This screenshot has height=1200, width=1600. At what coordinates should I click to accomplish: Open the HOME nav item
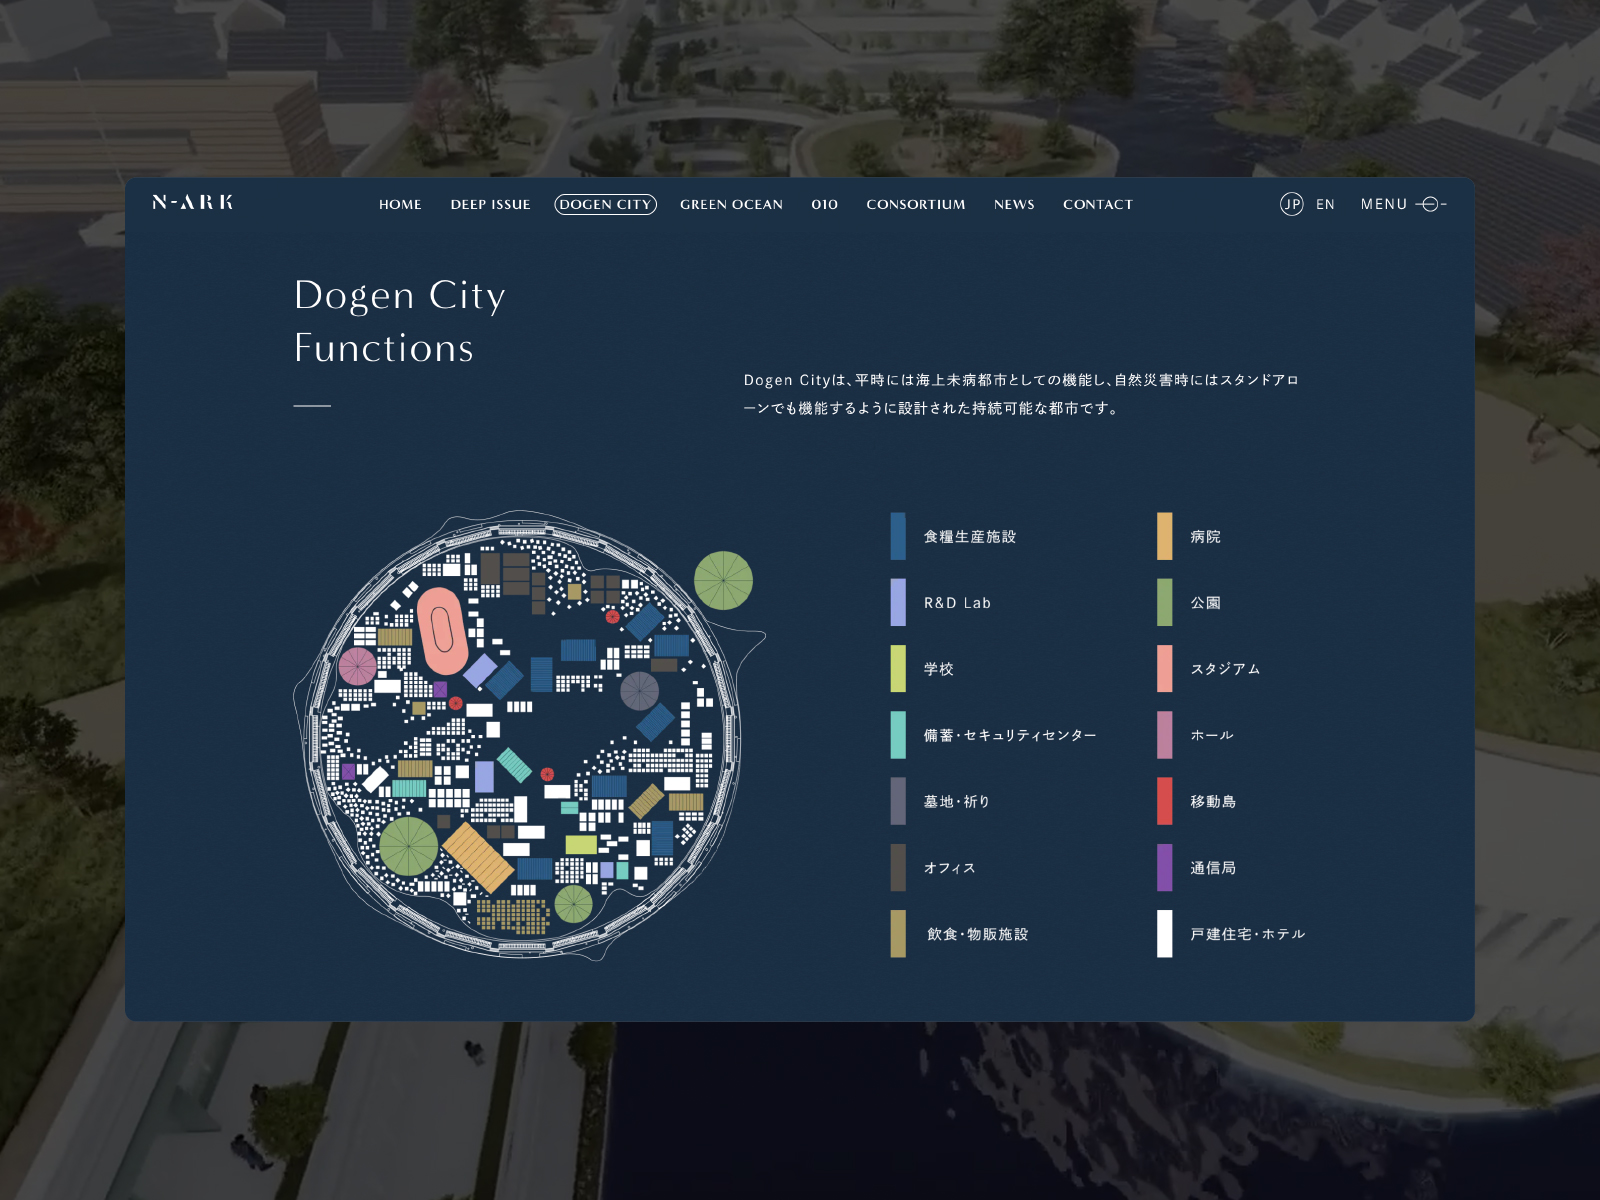click(400, 204)
